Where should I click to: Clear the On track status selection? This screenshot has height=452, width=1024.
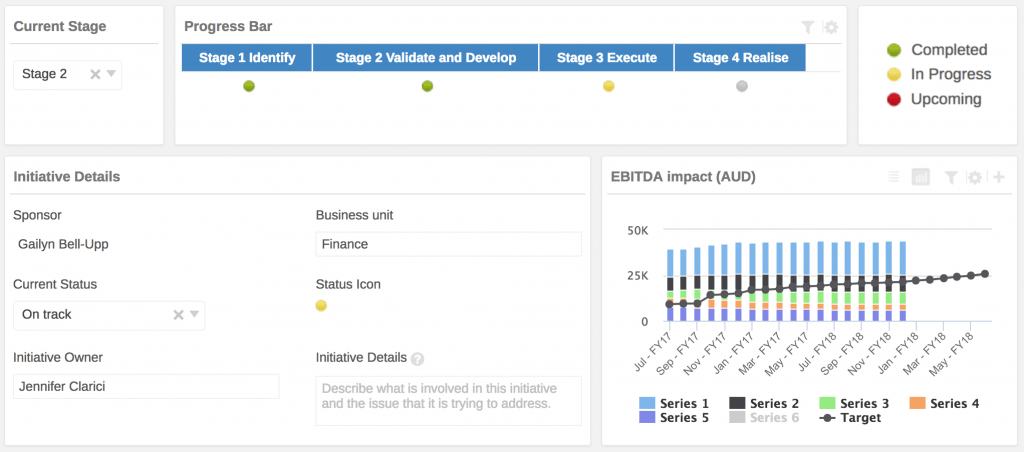[178, 314]
